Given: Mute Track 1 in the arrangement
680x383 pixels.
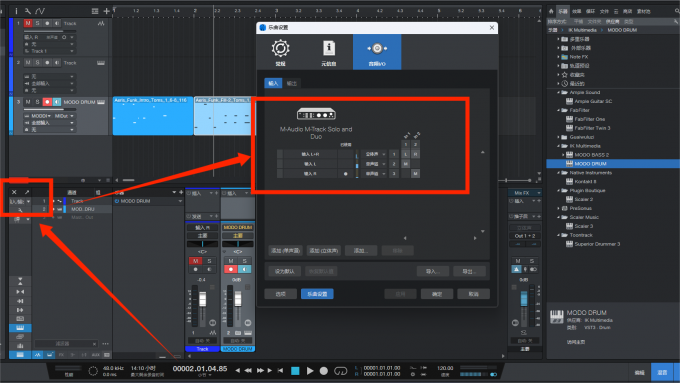Looking at the screenshot, I should tap(28, 23).
